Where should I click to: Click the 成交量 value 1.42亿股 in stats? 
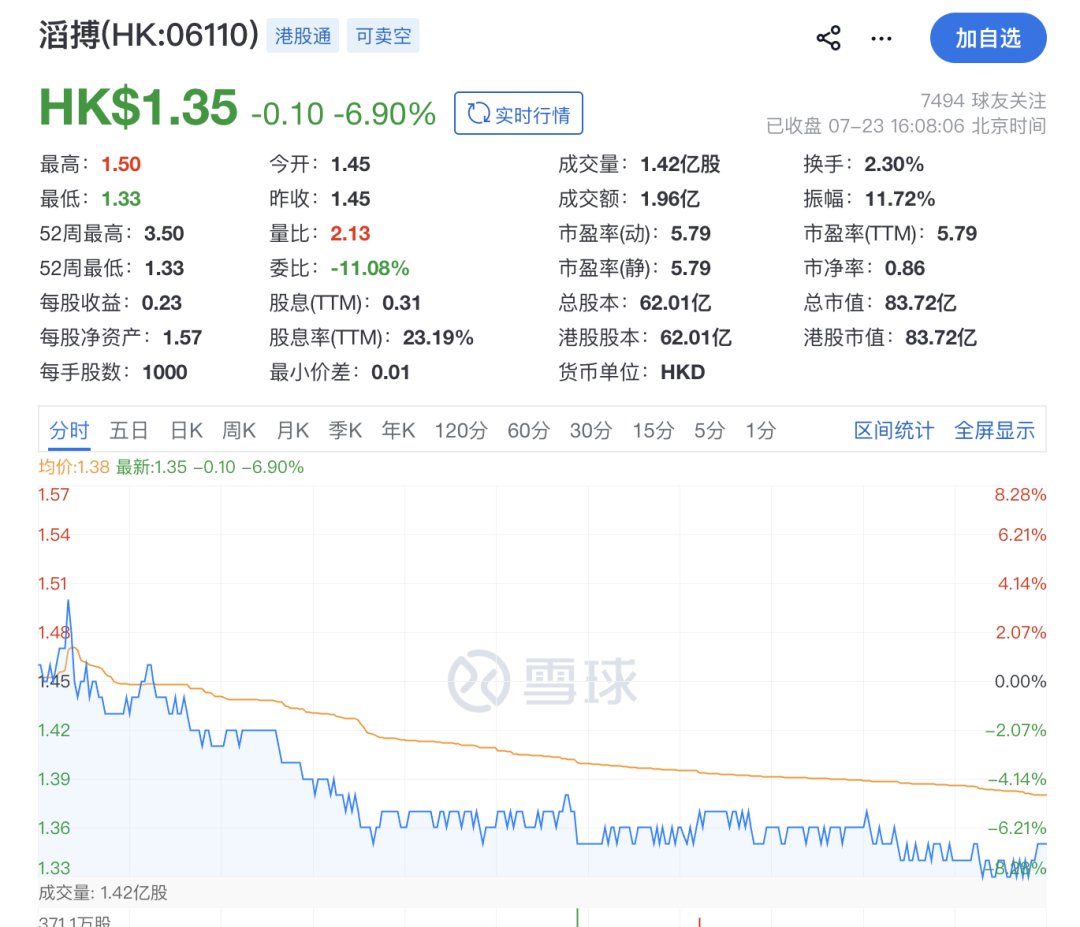click(x=680, y=164)
